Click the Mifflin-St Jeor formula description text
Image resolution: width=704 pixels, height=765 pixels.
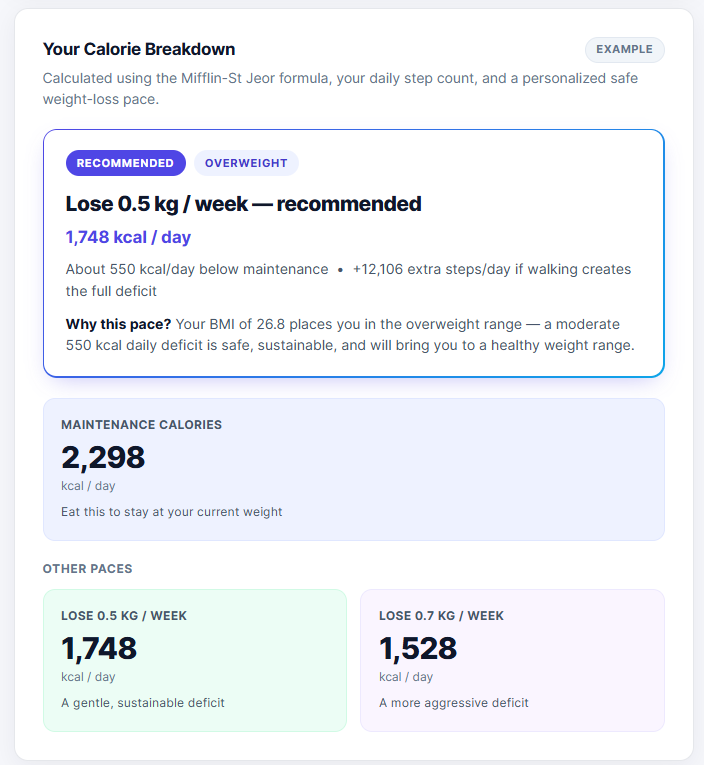tap(340, 88)
